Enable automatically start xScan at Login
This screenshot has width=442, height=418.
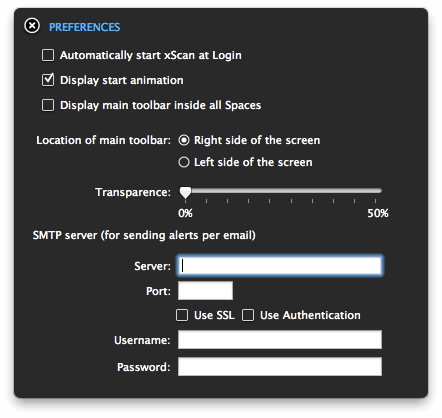[x=48, y=55]
